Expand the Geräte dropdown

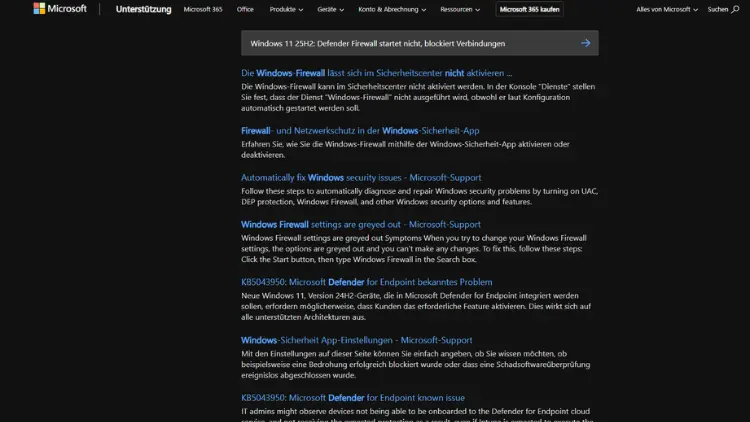[x=331, y=9]
